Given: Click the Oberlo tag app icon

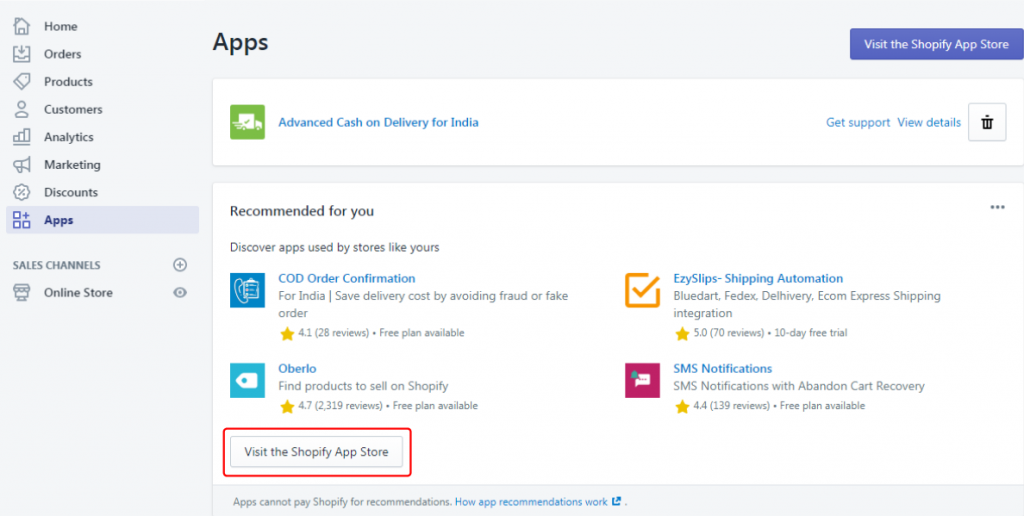Looking at the screenshot, I should (x=248, y=380).
